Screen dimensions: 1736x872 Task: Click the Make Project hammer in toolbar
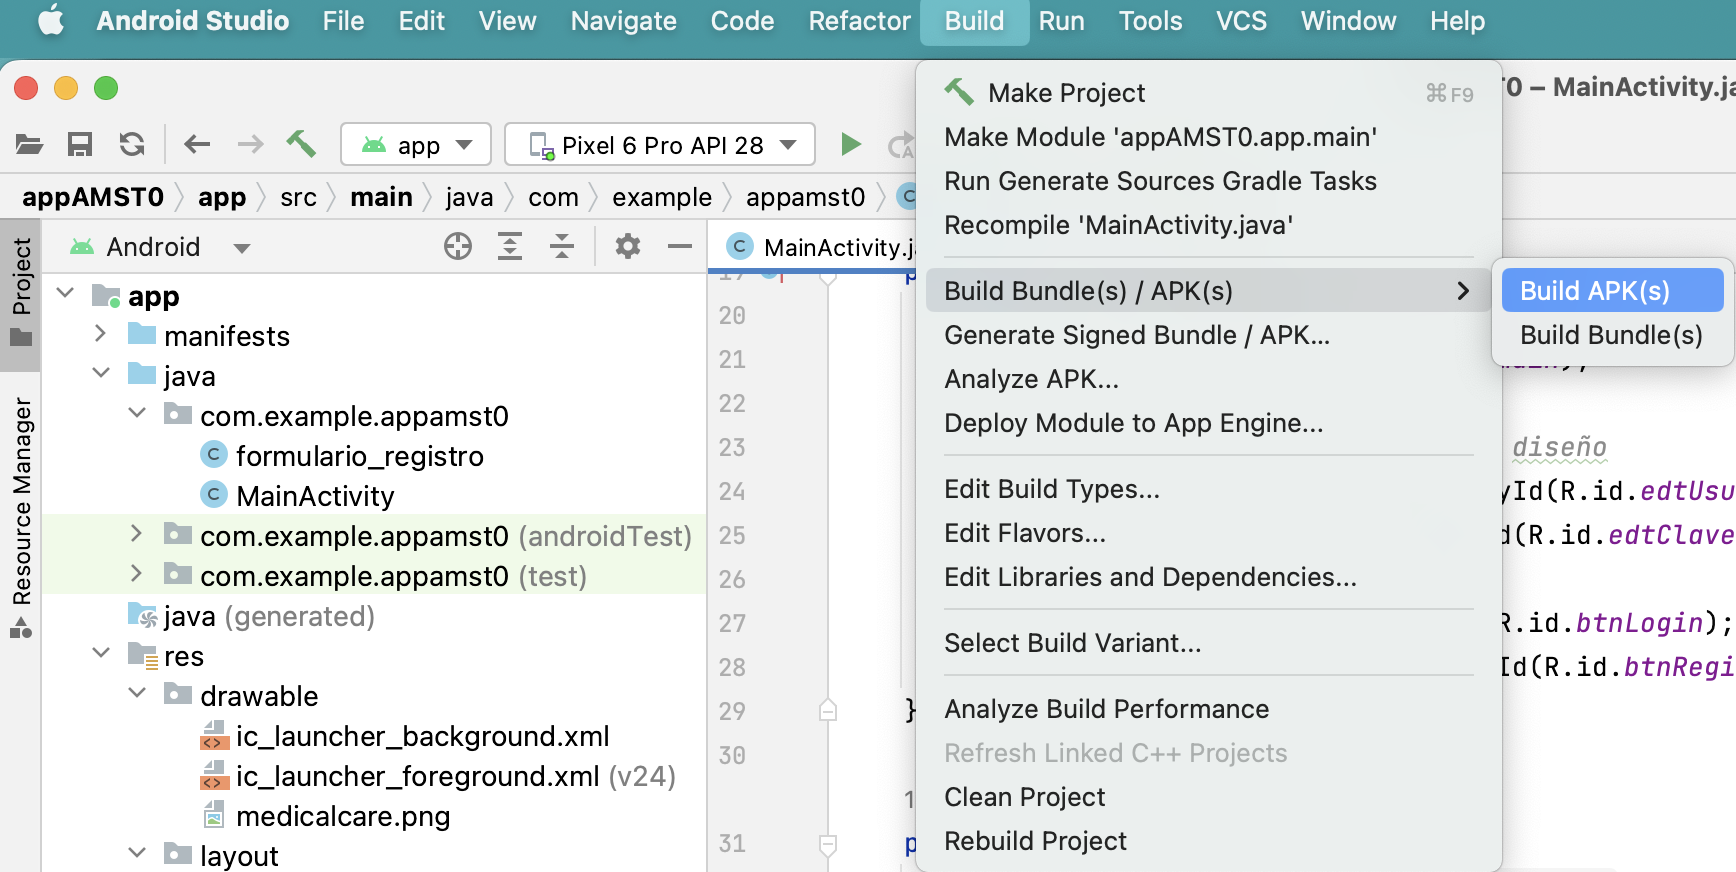(301, 145)
